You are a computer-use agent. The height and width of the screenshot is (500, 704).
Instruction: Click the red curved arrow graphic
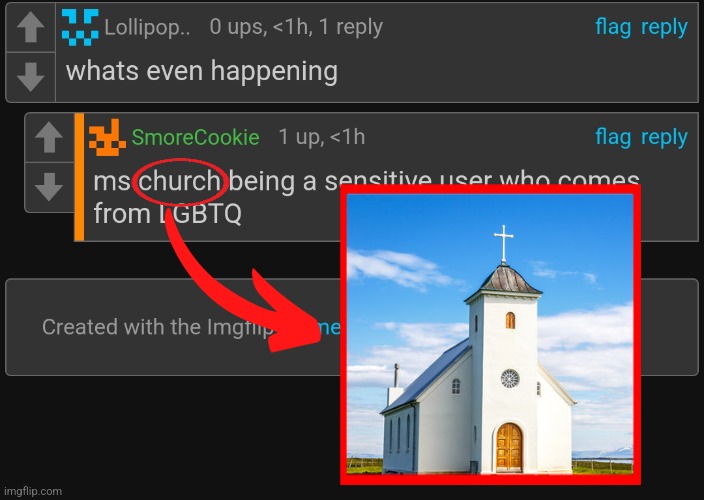(243, 282)
